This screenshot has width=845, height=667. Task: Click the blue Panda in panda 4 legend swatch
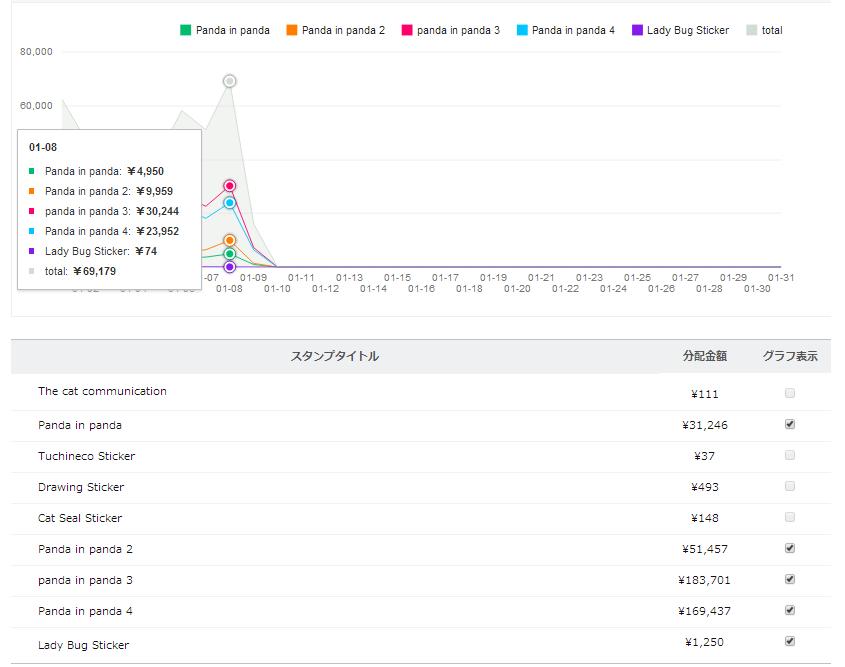[522, 30]
